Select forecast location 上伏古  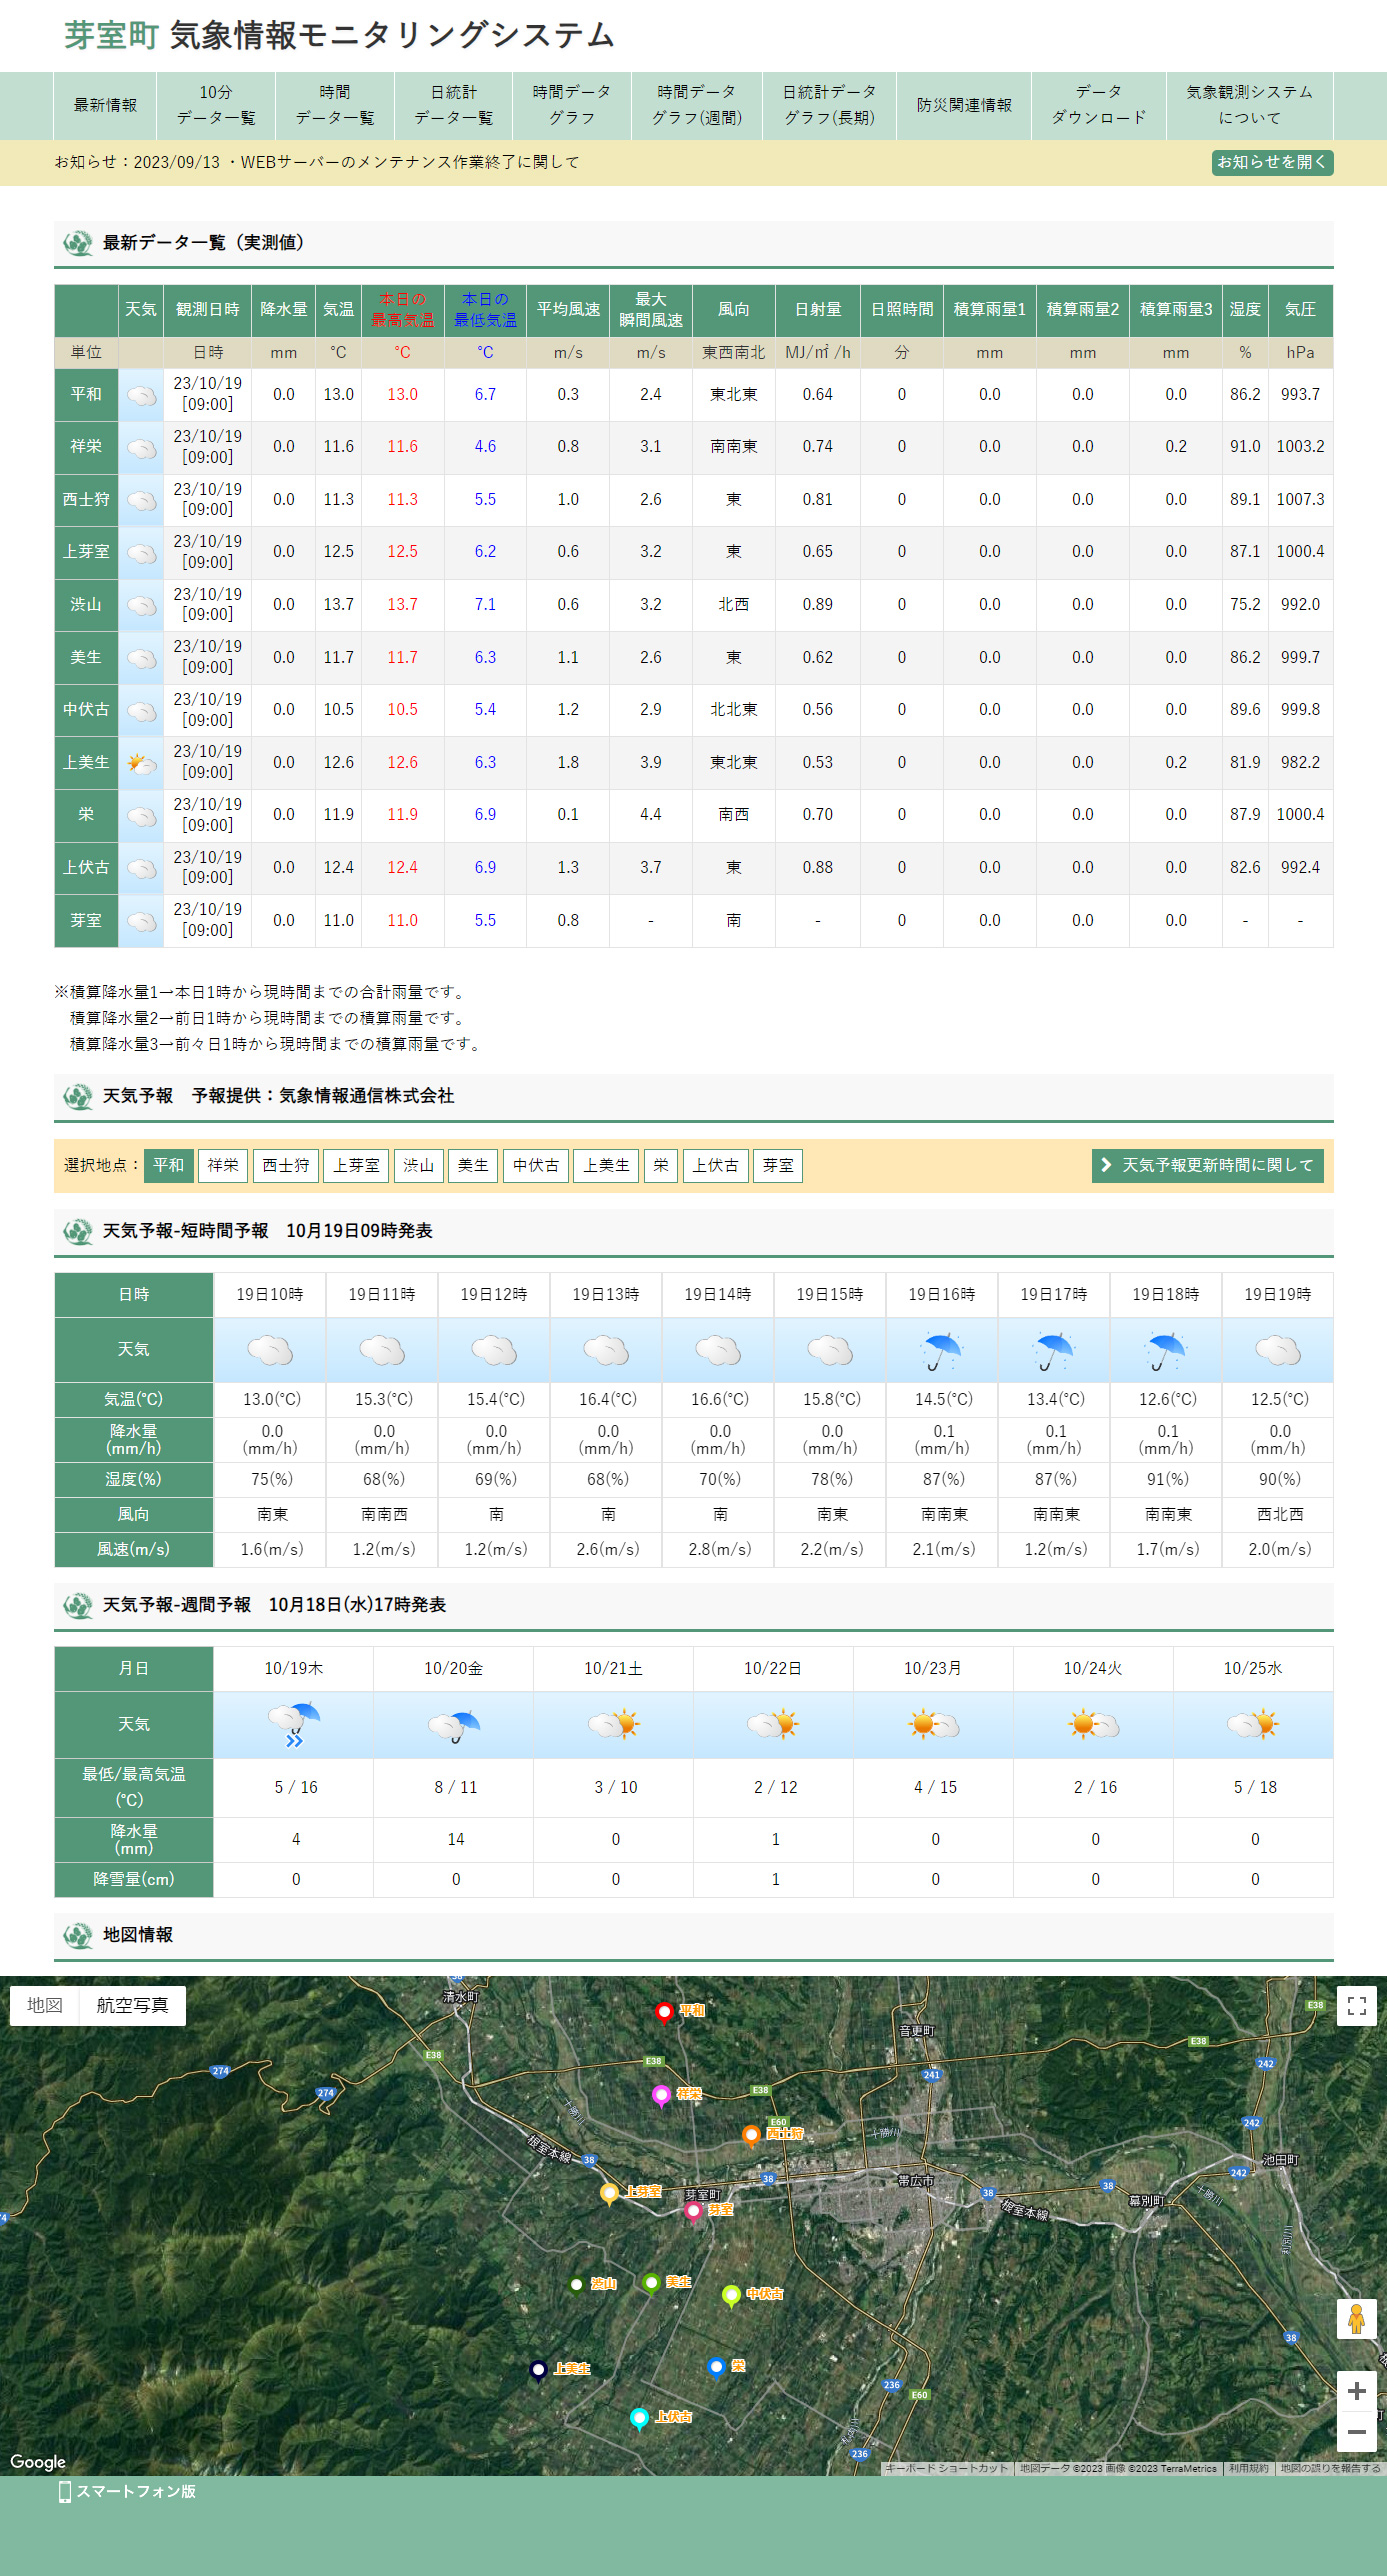[x=716, y=1166]
